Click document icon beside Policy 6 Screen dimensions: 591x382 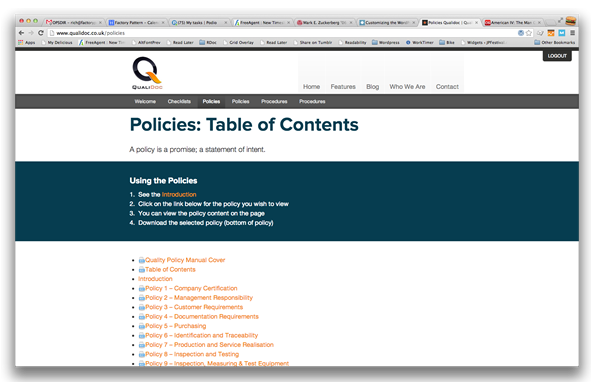pos(141,336)
